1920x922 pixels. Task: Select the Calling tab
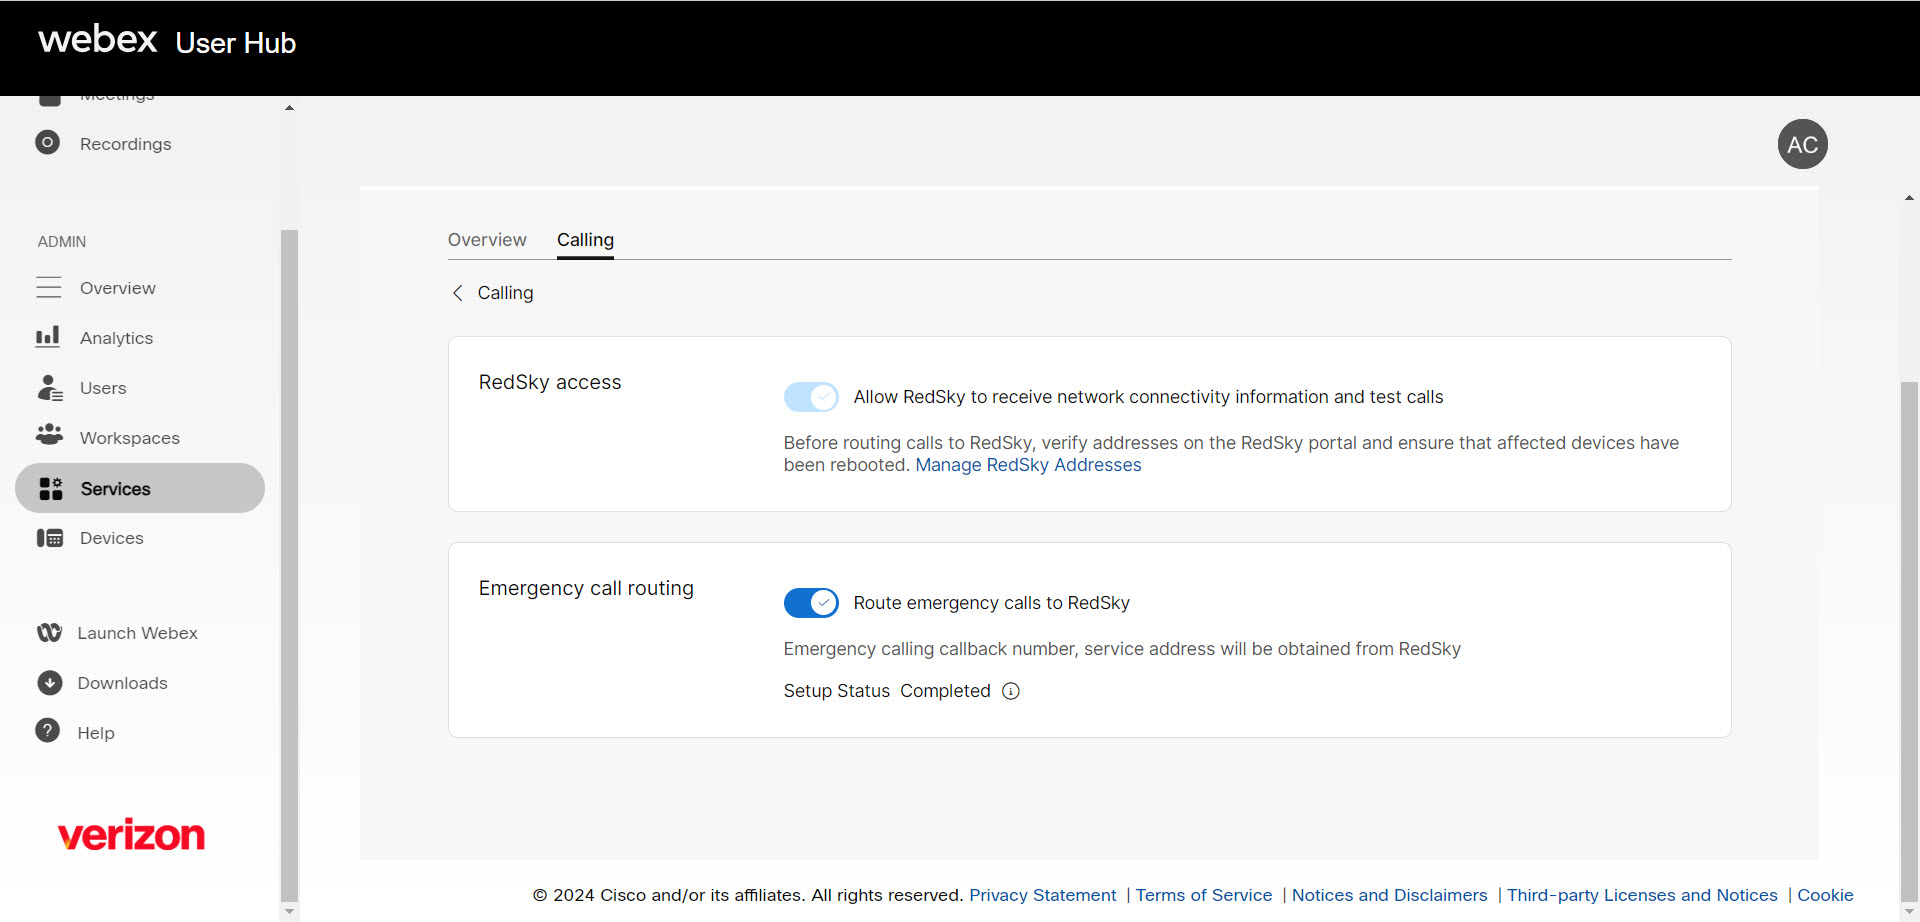click(585, 240)
